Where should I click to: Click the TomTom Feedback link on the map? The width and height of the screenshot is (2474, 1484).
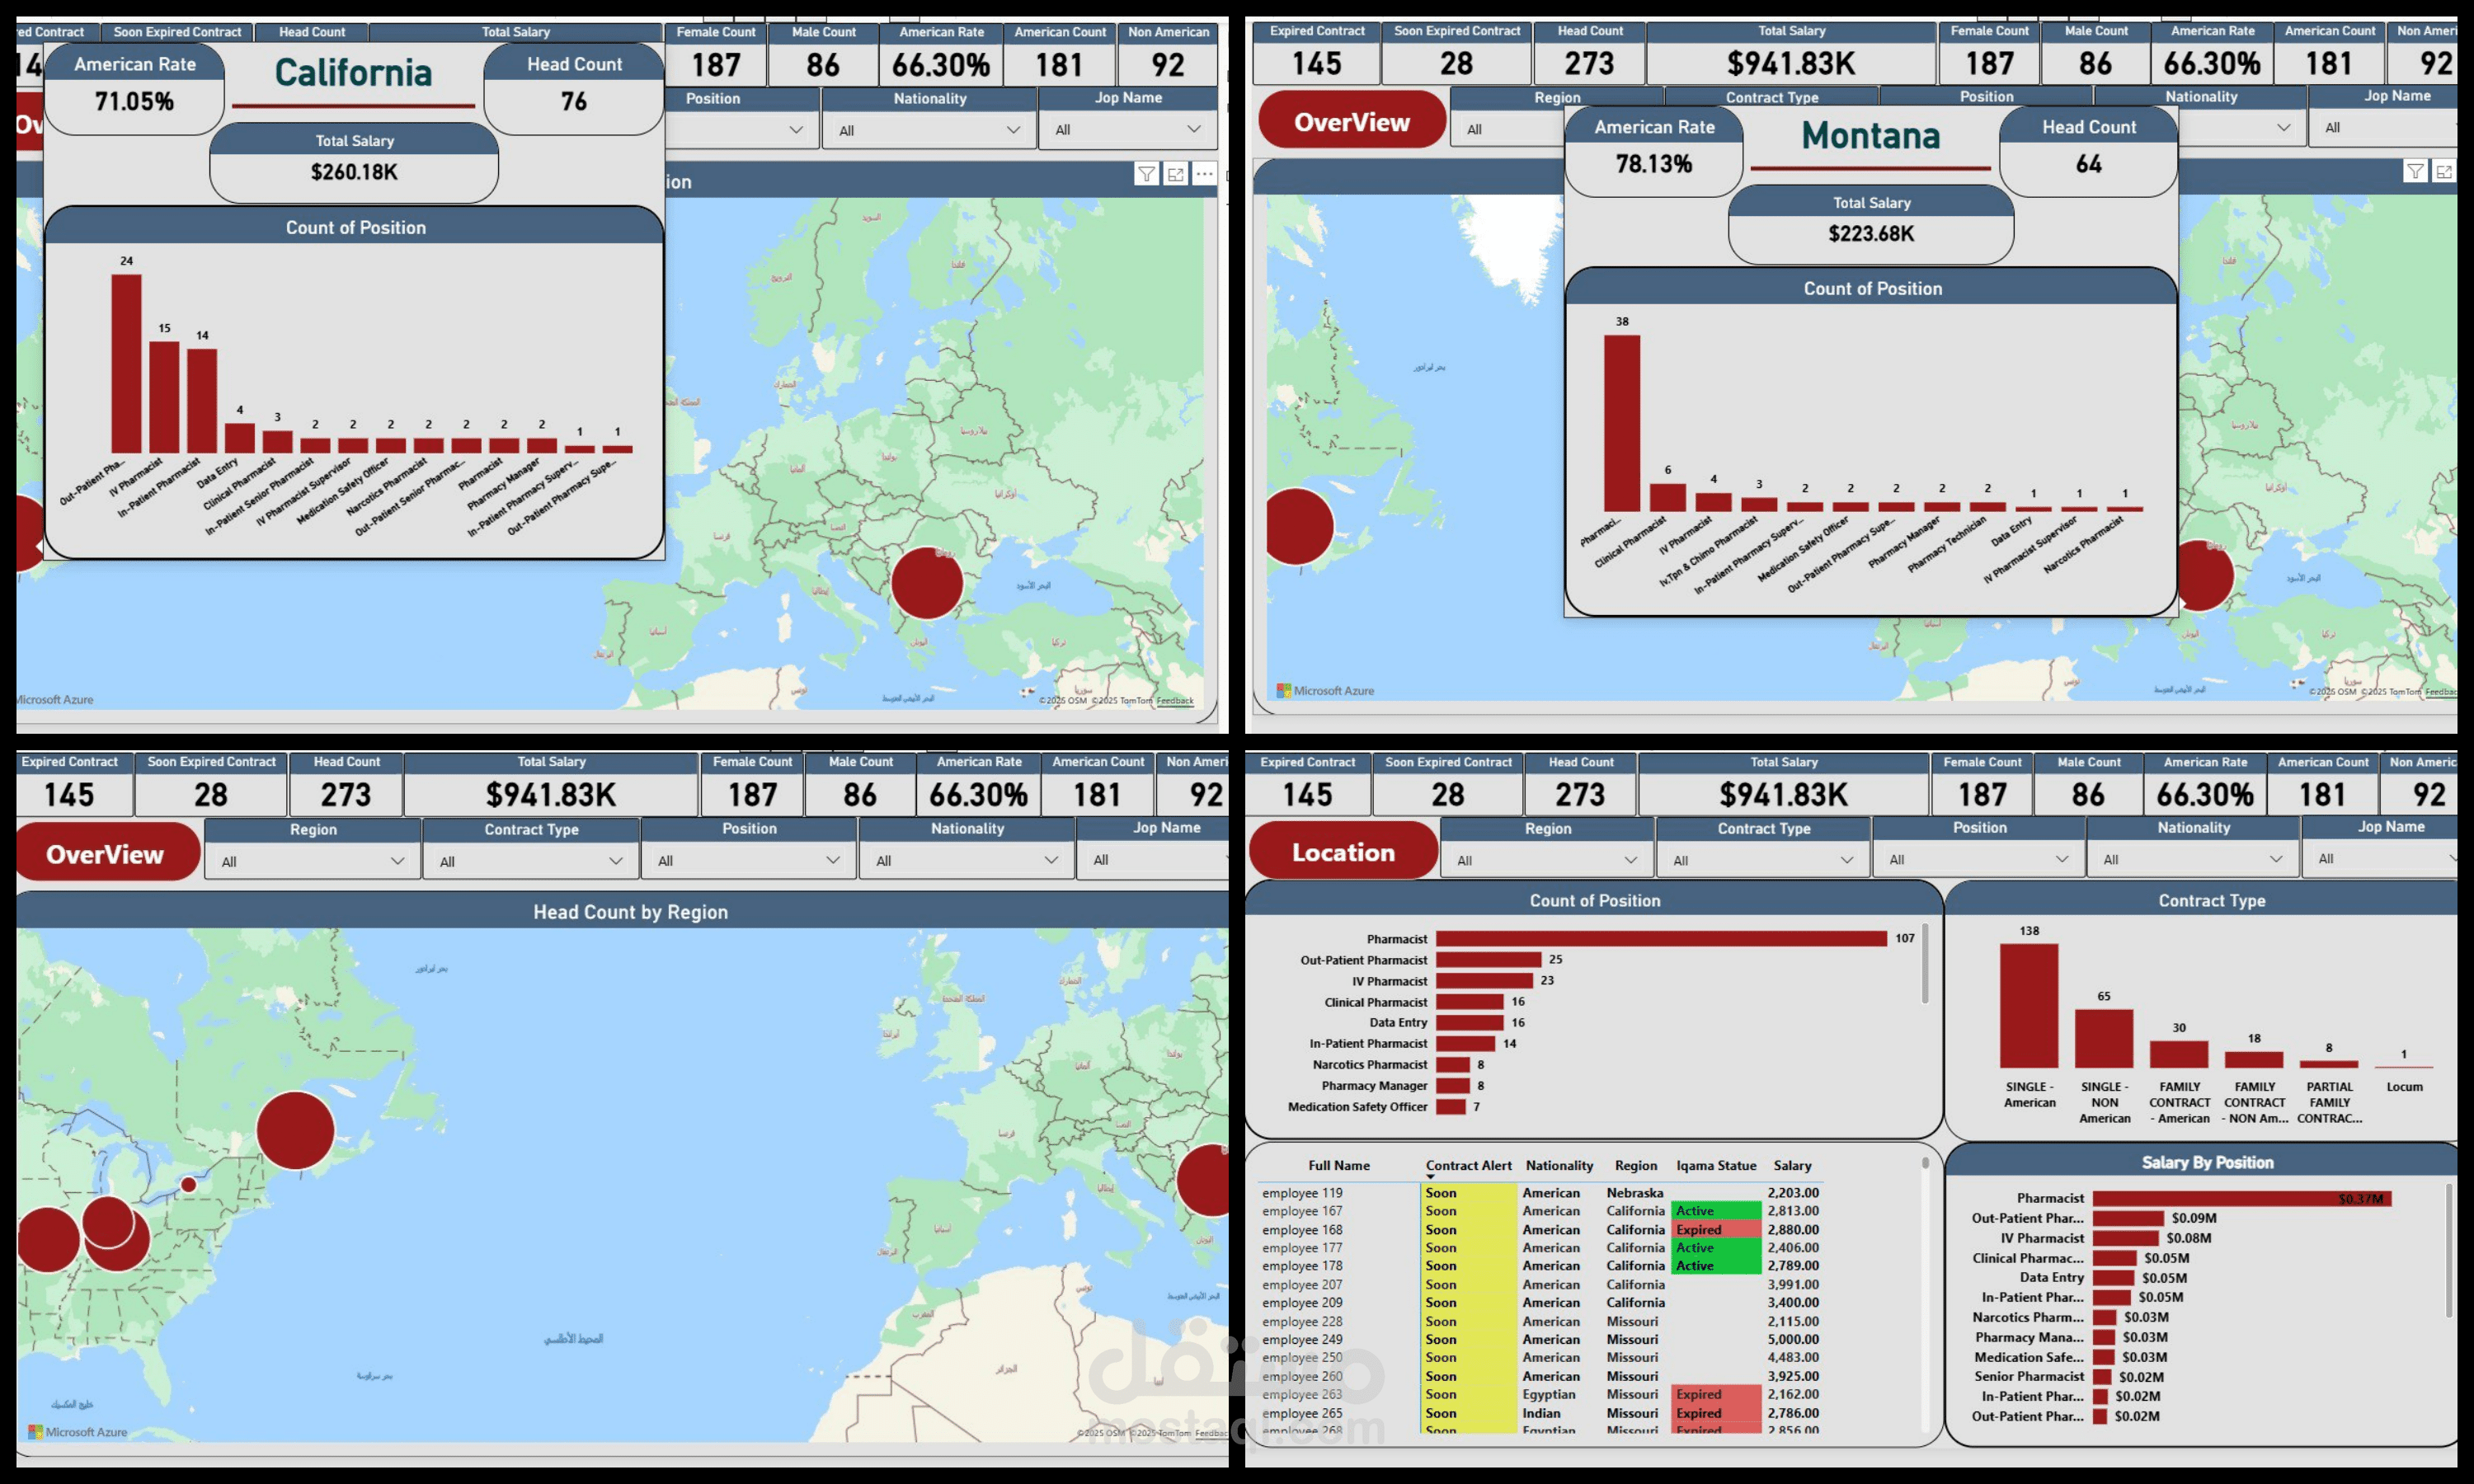1174,700
